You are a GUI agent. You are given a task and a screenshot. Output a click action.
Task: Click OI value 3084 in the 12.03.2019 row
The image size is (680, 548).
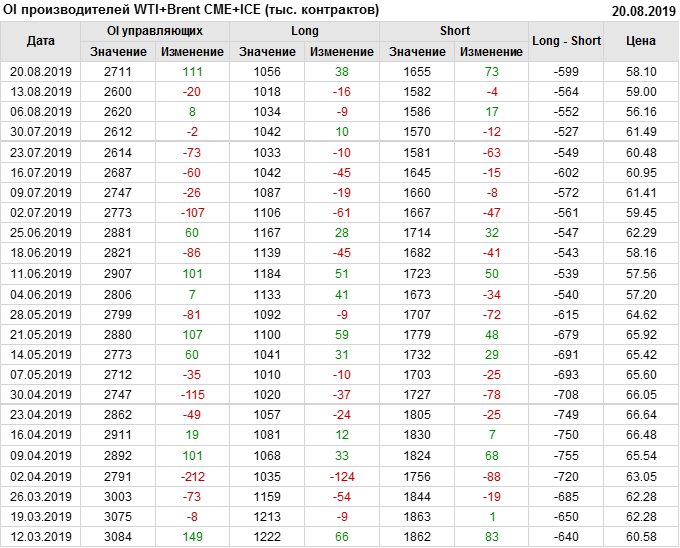118,538
